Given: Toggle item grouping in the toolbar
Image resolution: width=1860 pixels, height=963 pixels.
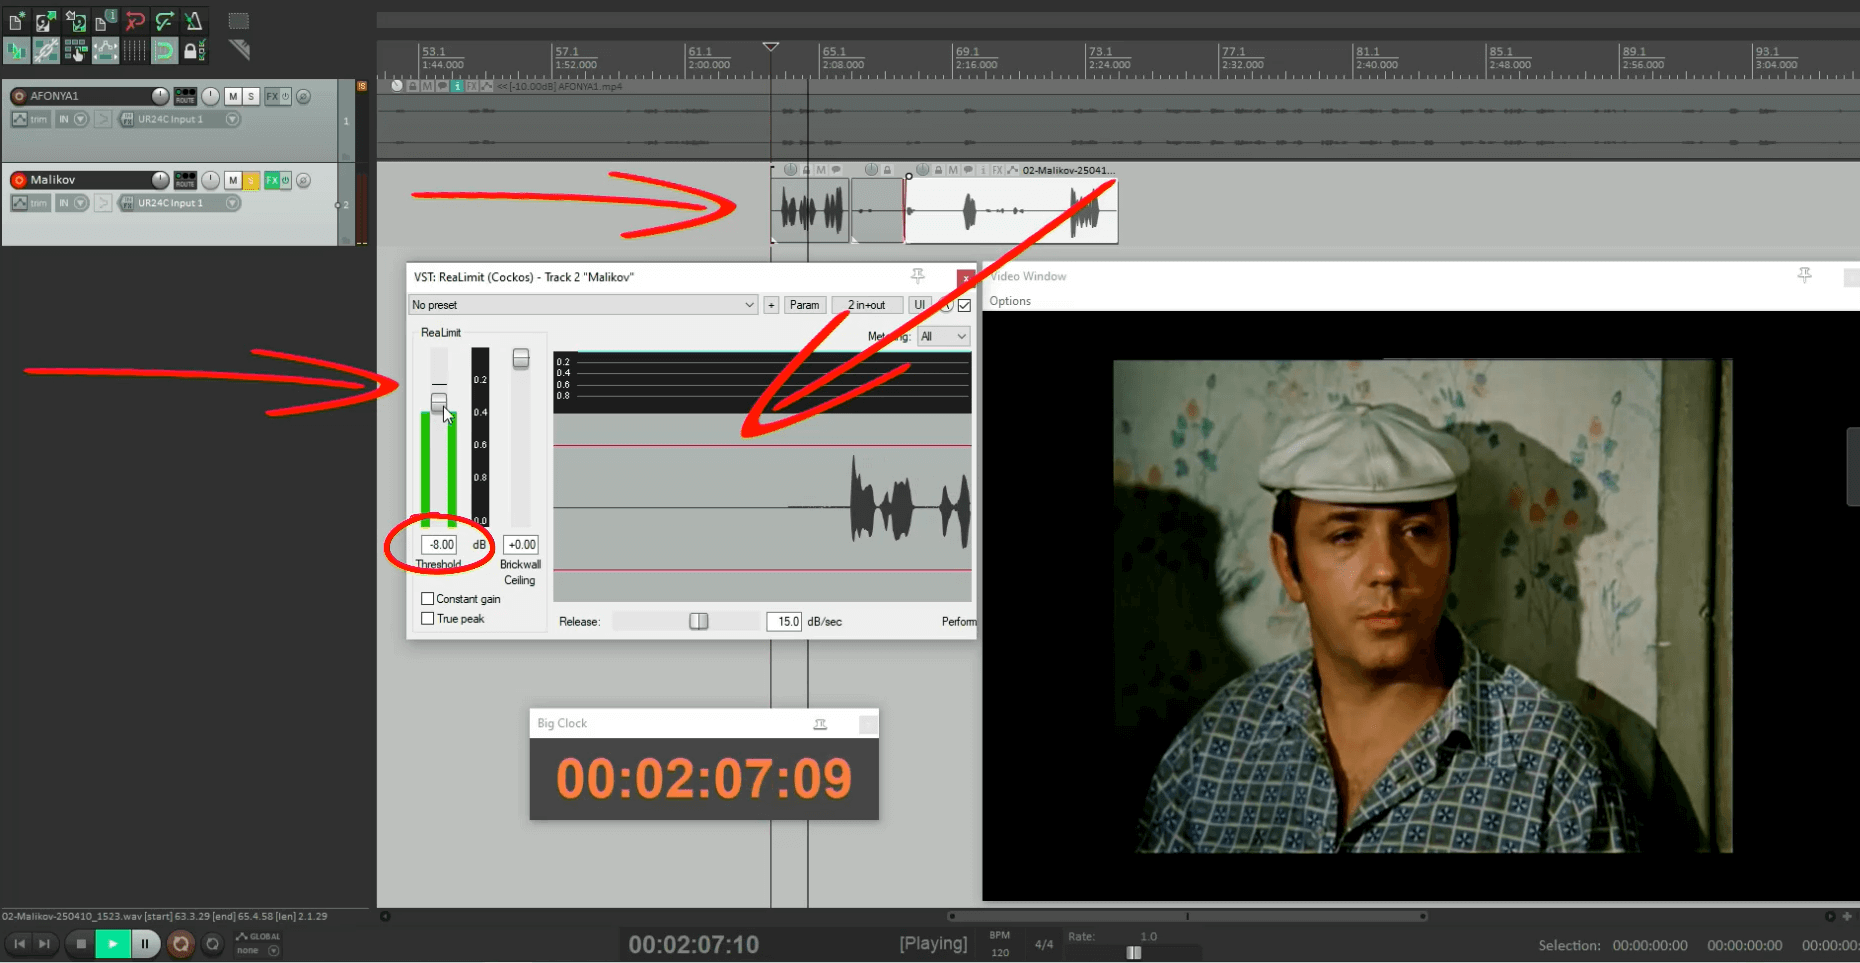Looking at the screenshot, I should pos(46,50).
